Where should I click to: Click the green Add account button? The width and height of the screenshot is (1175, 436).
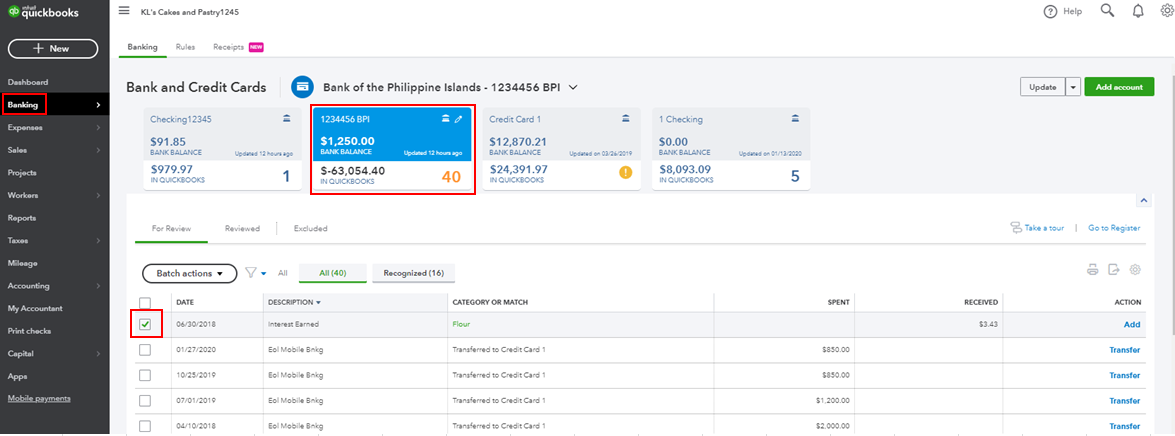coord(1119,87)
